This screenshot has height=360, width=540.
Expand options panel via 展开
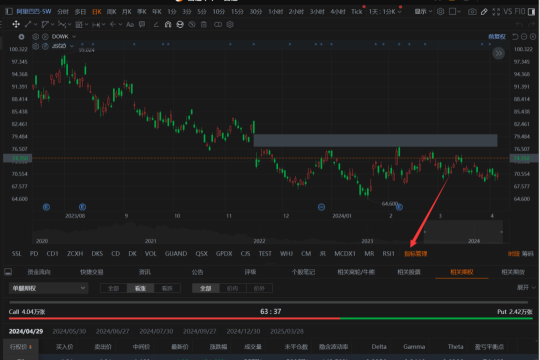[526, 287]
